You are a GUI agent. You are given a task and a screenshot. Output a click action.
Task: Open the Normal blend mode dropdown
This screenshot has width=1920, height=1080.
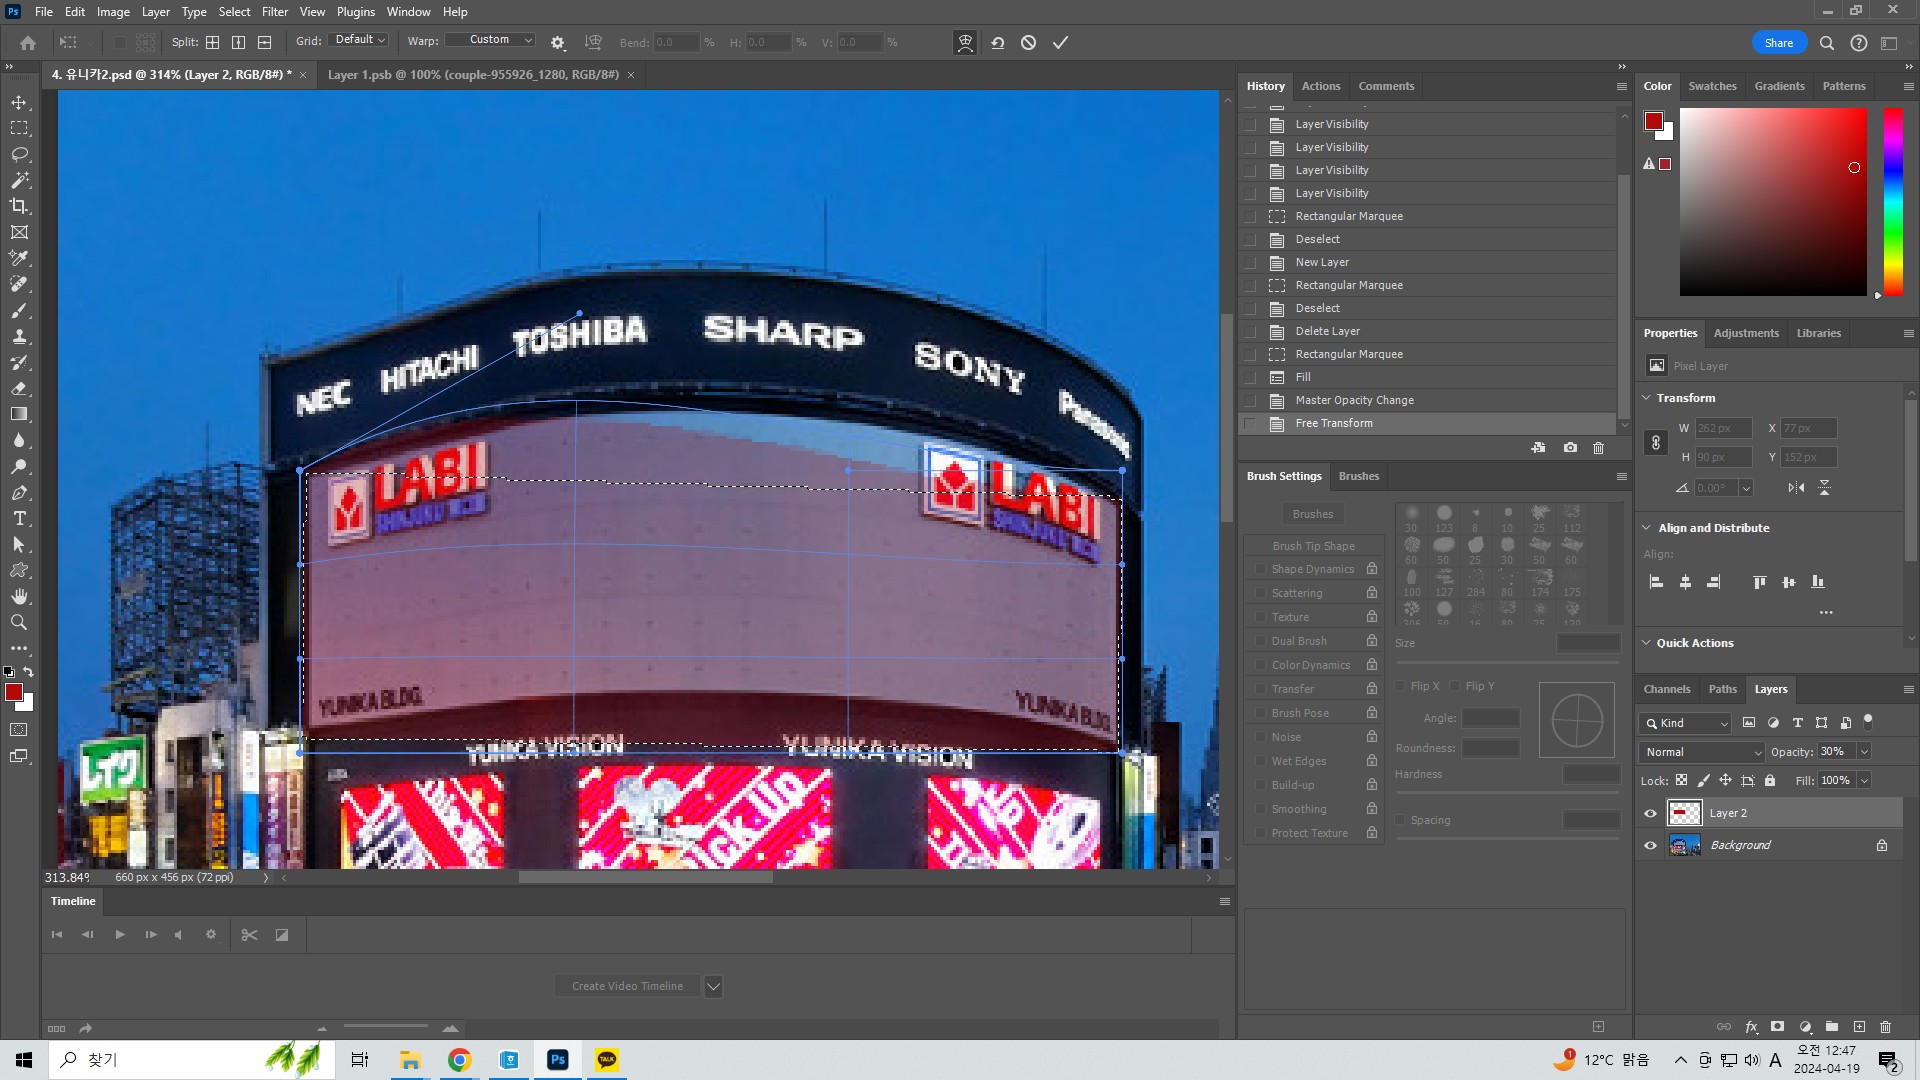(1701, 752)
